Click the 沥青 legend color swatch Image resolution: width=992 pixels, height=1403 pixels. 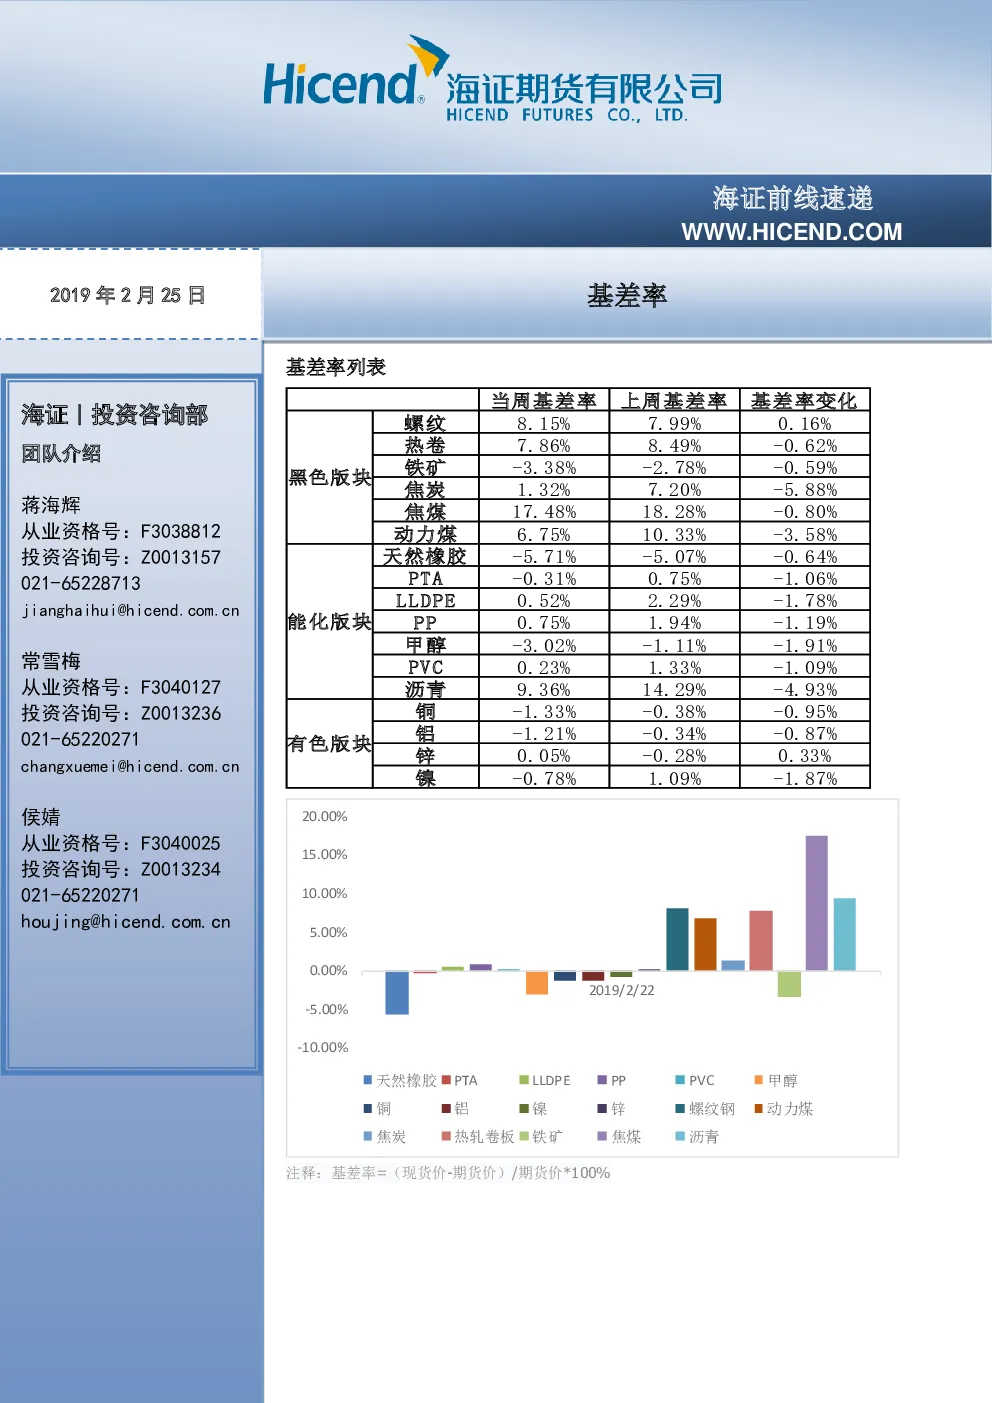pyautogui.click(x=680, y=1136)
